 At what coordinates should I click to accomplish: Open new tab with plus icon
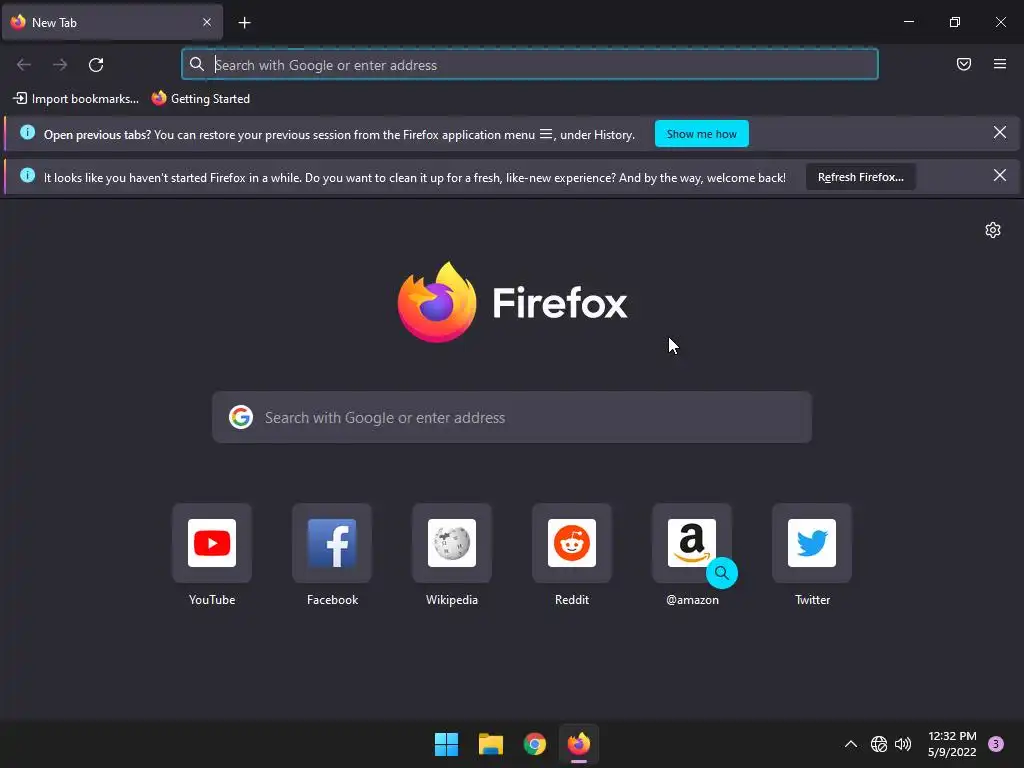(244, 23)
